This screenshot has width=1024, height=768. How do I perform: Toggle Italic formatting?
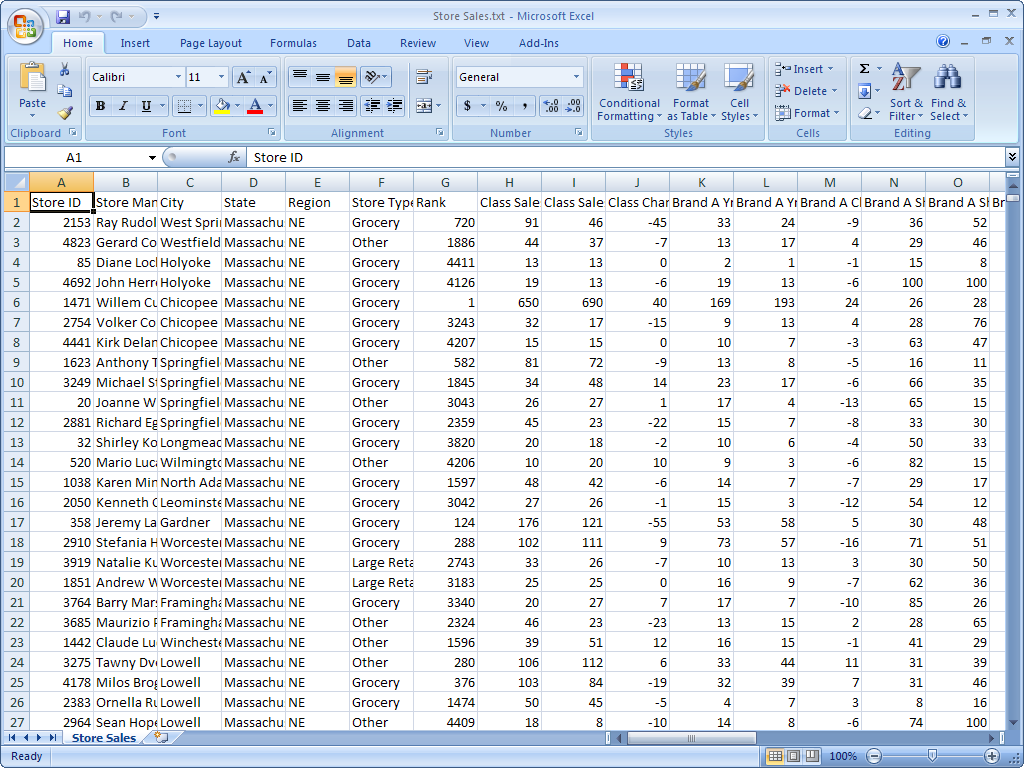122,106
